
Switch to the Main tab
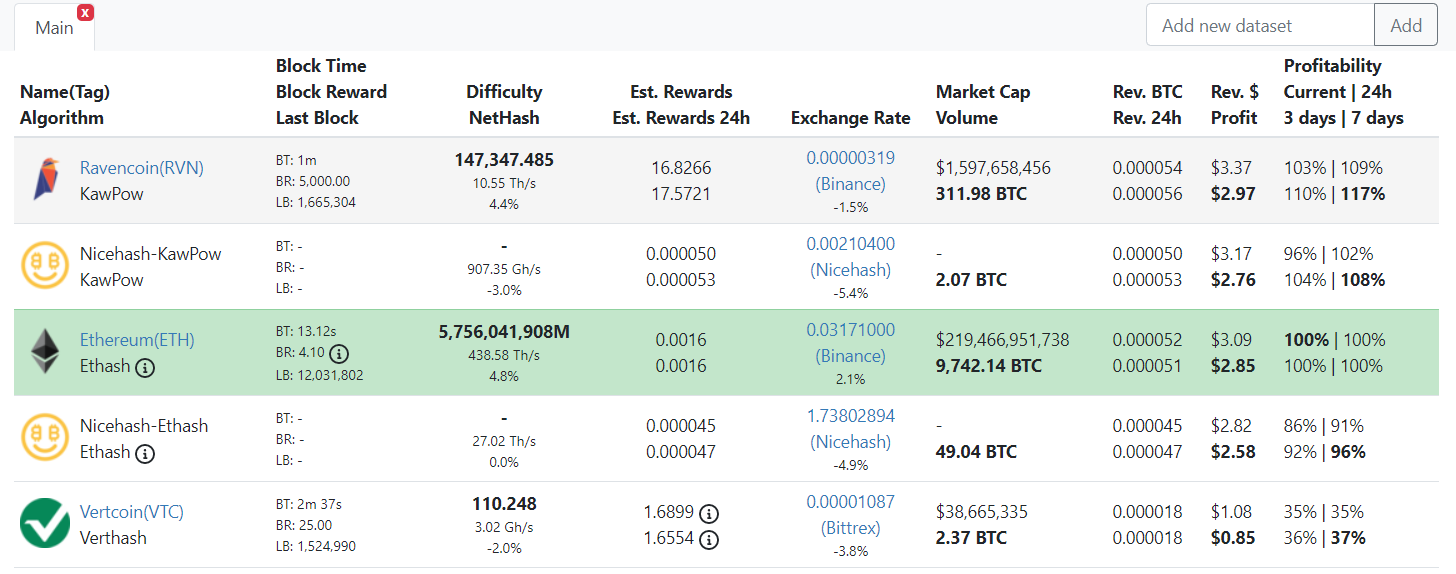(54, 27)
